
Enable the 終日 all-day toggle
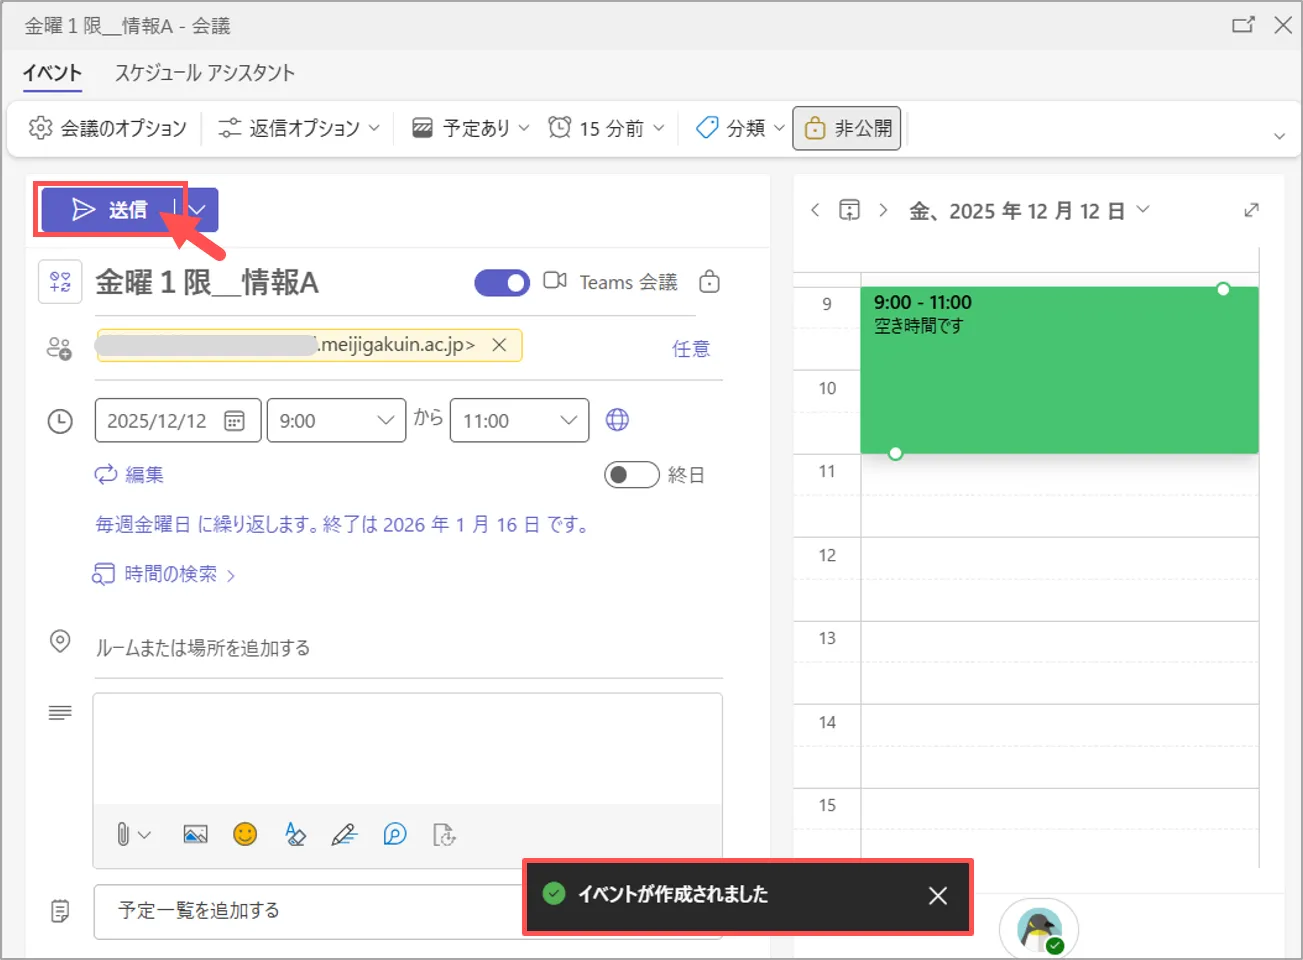click(x=631, y=474)
